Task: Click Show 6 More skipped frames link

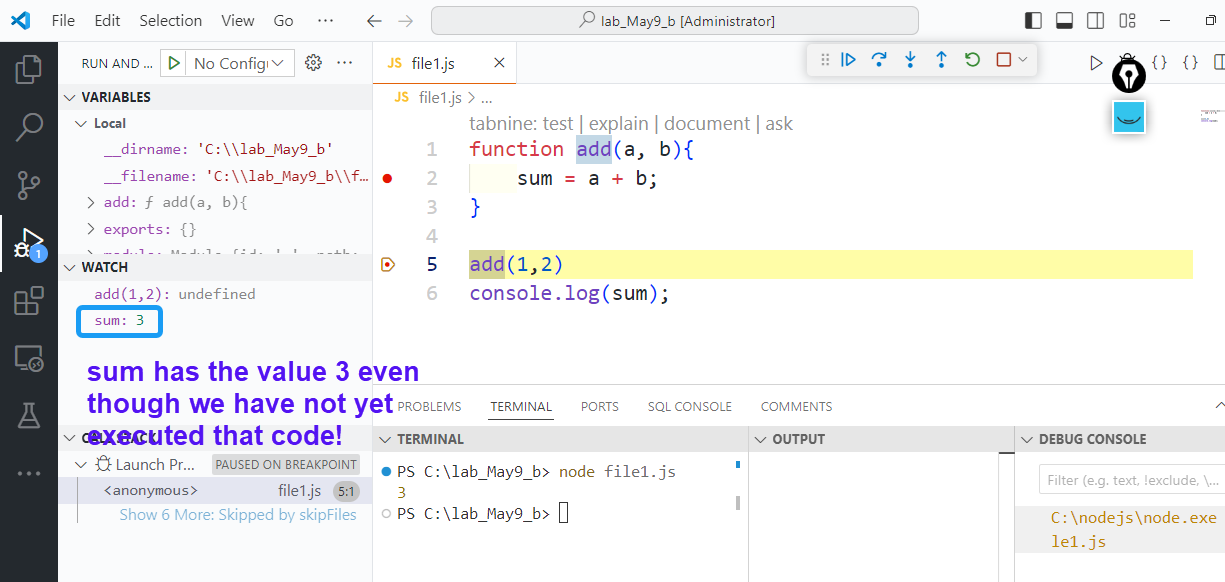Action: 237,515
